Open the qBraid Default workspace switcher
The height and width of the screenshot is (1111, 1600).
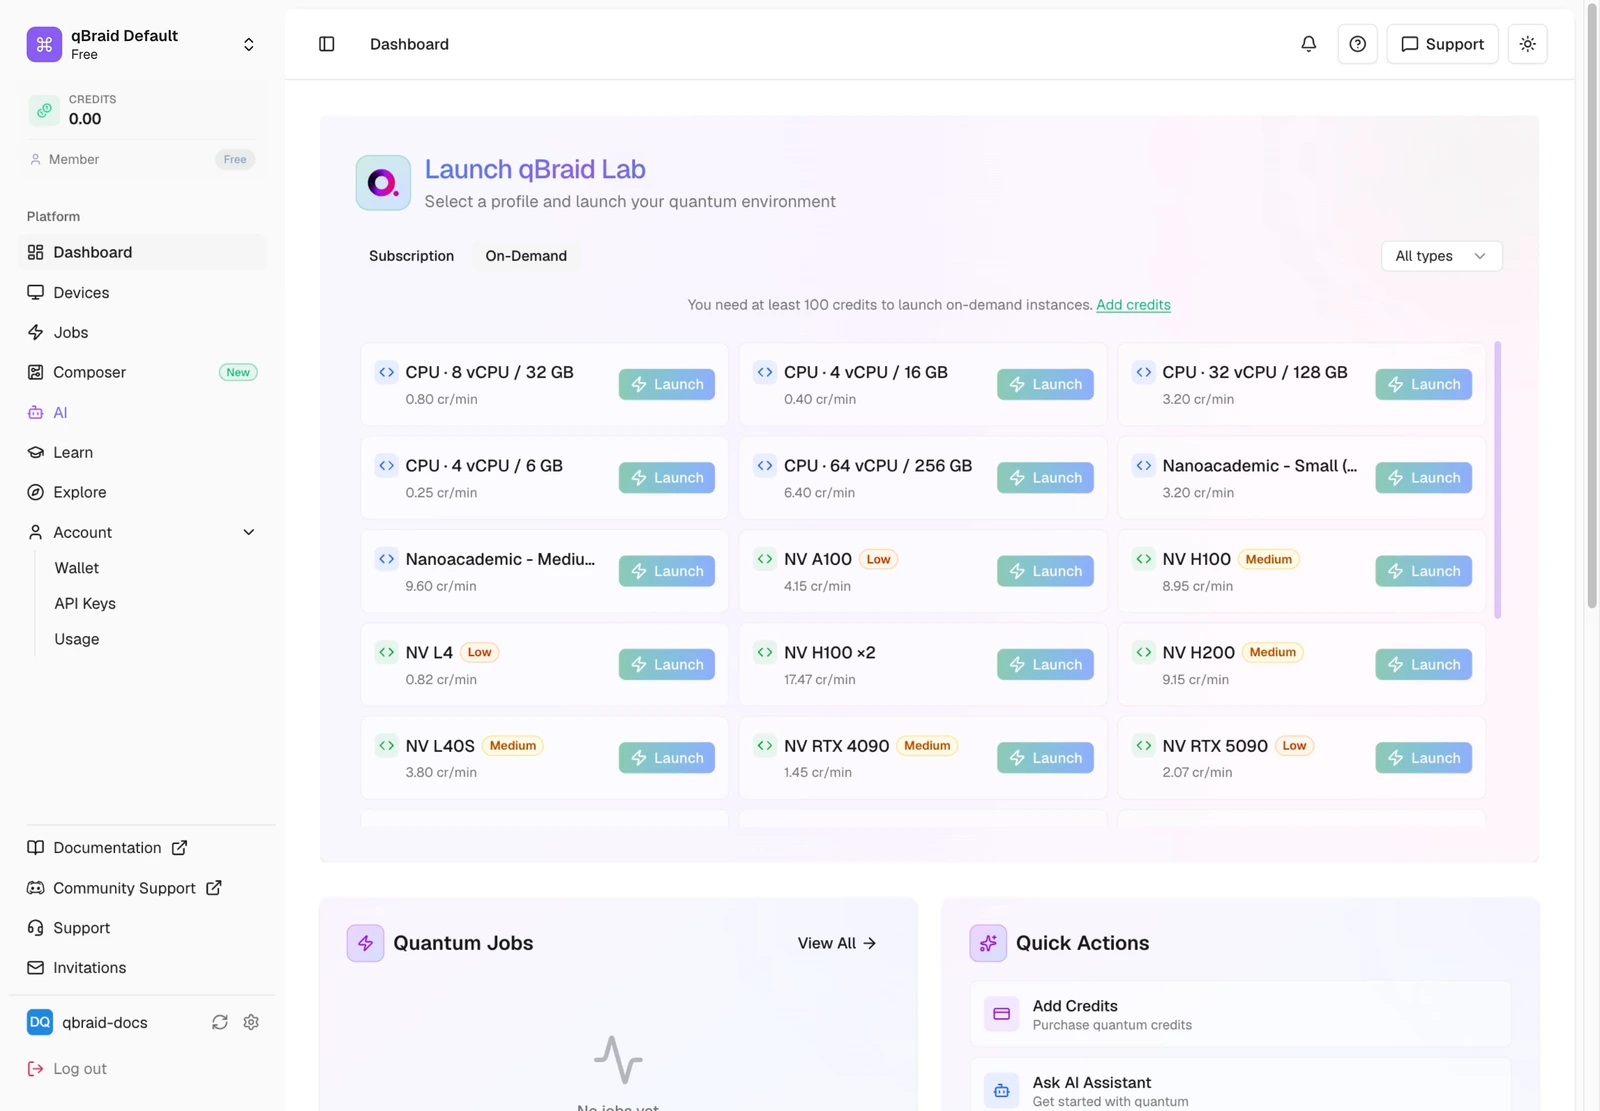[x=142, y=44]
